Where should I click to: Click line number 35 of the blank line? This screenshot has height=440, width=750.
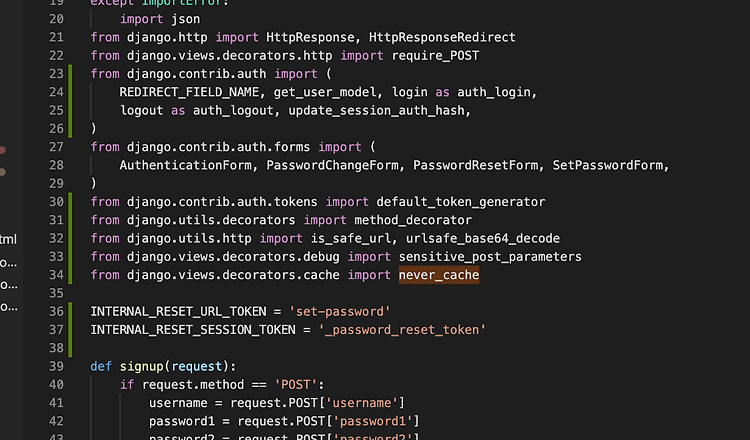[56, 293]
